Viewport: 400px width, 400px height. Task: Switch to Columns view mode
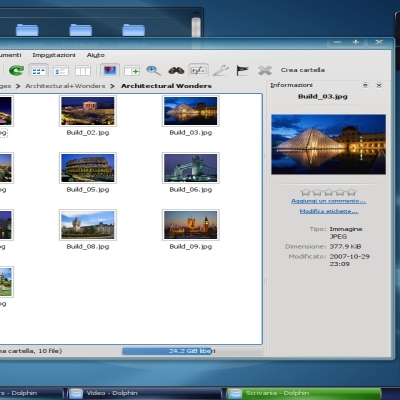[83, 71]
